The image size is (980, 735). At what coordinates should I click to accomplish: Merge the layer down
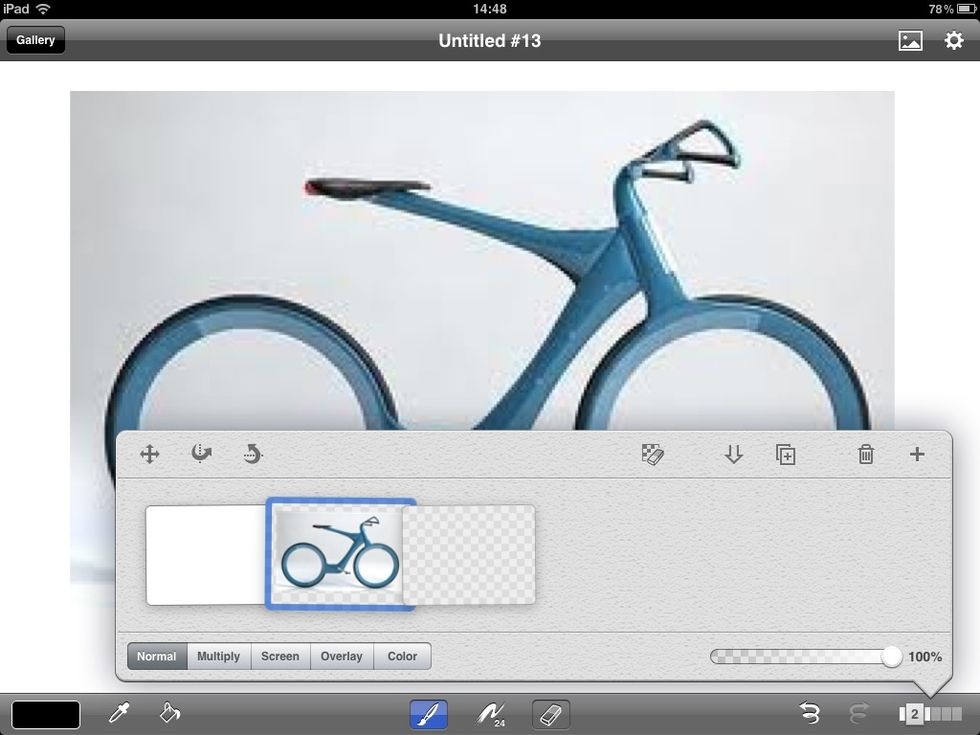pos(734,454)
